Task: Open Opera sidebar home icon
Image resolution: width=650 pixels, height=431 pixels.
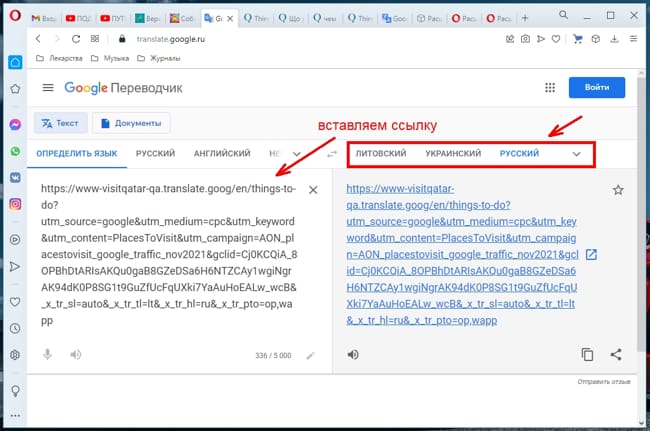Action: 15,63
